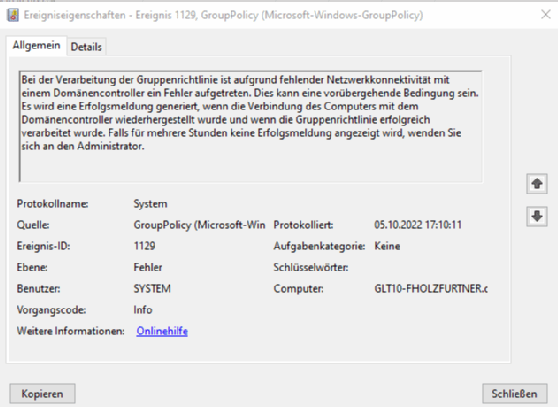Open the Onlinehilfe link
This screenshot has height=407, width=558.
[162, 331]
